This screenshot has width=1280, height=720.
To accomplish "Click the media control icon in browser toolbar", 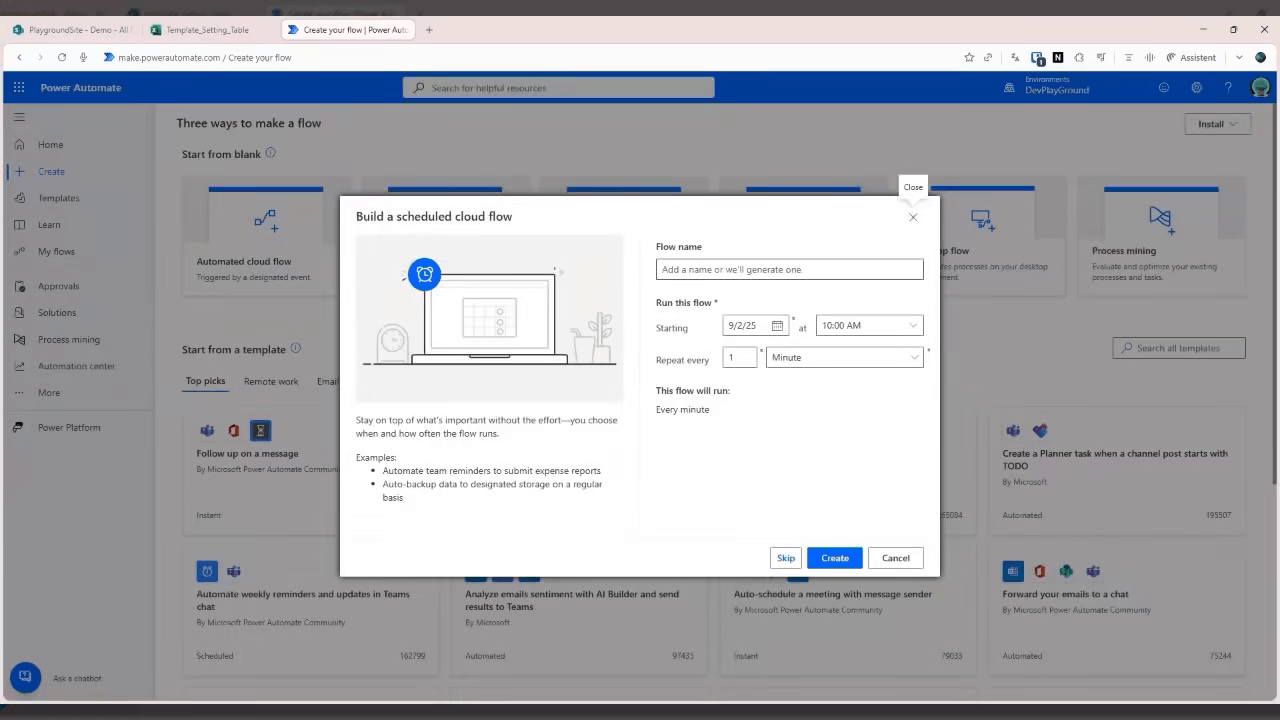I will tap(1102, 58).
